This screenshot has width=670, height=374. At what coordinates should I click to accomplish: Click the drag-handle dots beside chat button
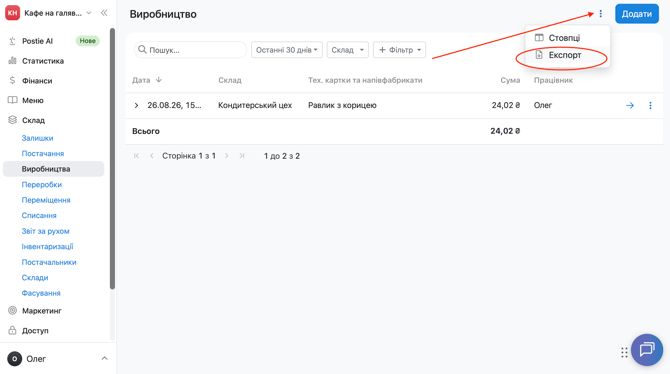tap(624, 352)
